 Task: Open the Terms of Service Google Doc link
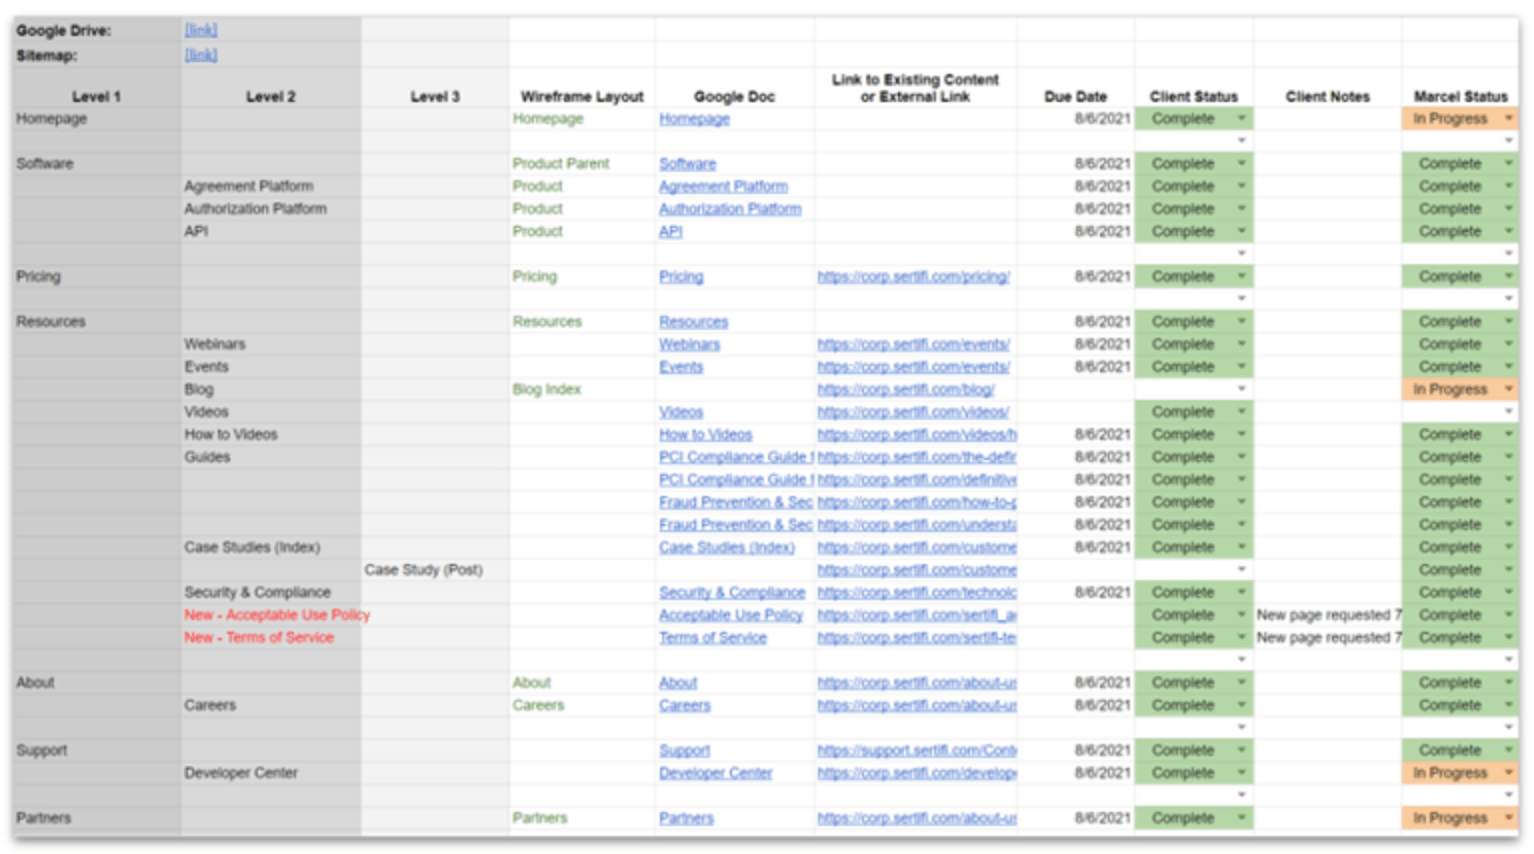coord(712,637)
